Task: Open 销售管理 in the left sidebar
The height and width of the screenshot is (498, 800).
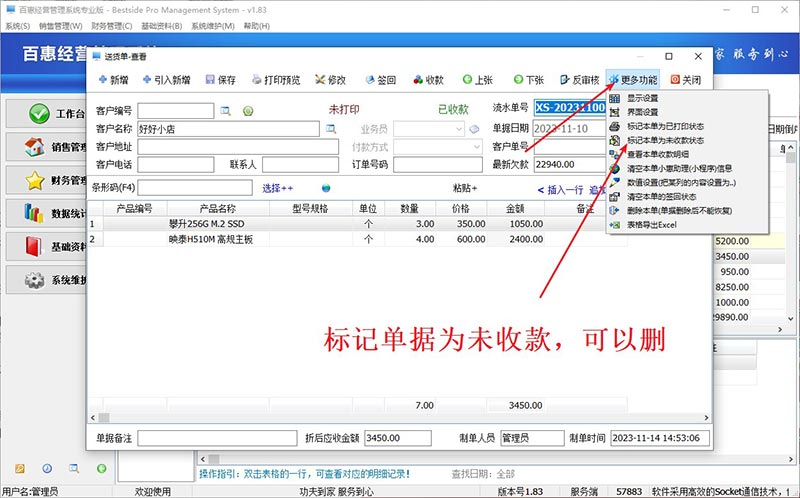Action: click(x=47, y=147)
